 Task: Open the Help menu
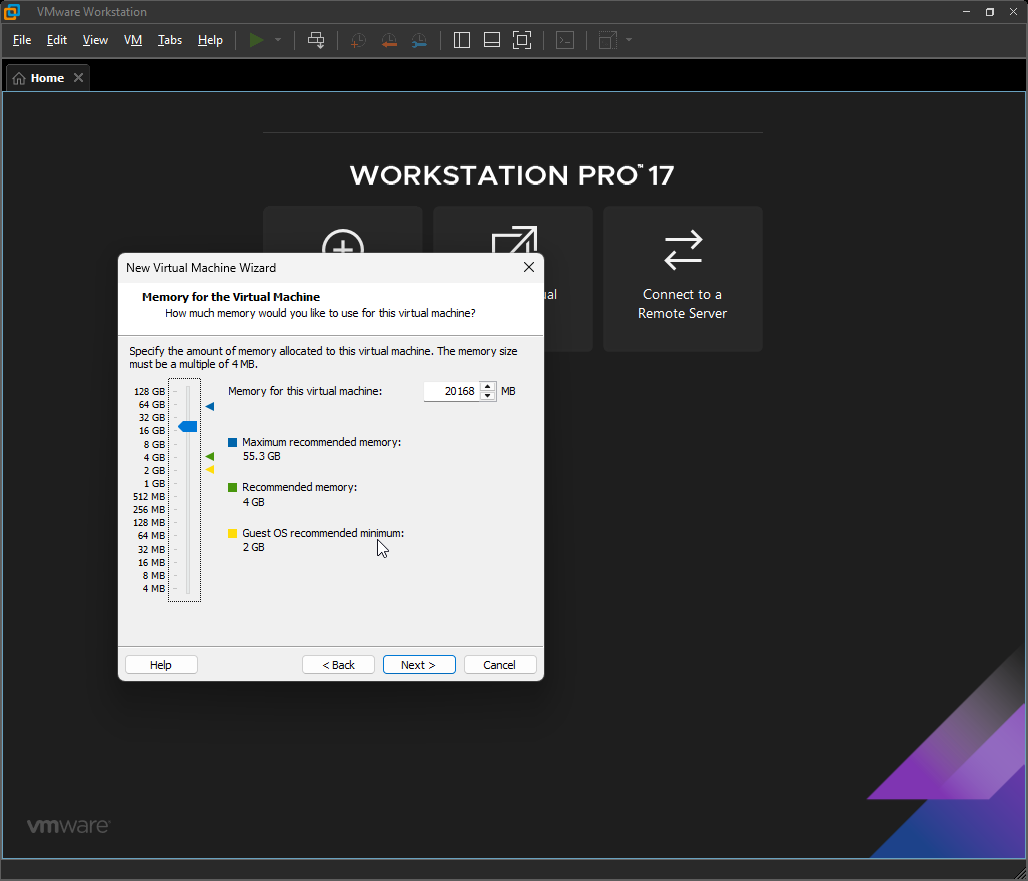pos(210,40)
